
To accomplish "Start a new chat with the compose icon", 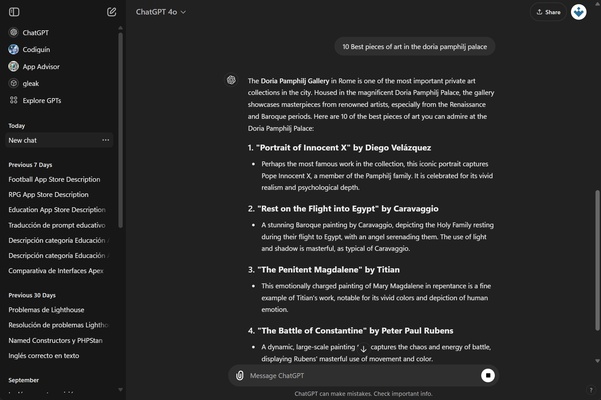I will (112, 12).
